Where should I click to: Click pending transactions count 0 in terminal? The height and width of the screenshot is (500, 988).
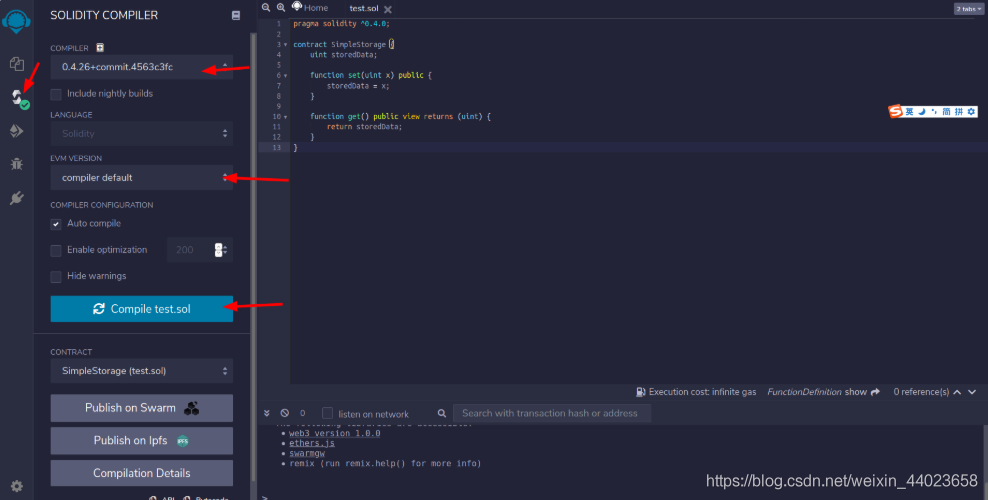302,413
